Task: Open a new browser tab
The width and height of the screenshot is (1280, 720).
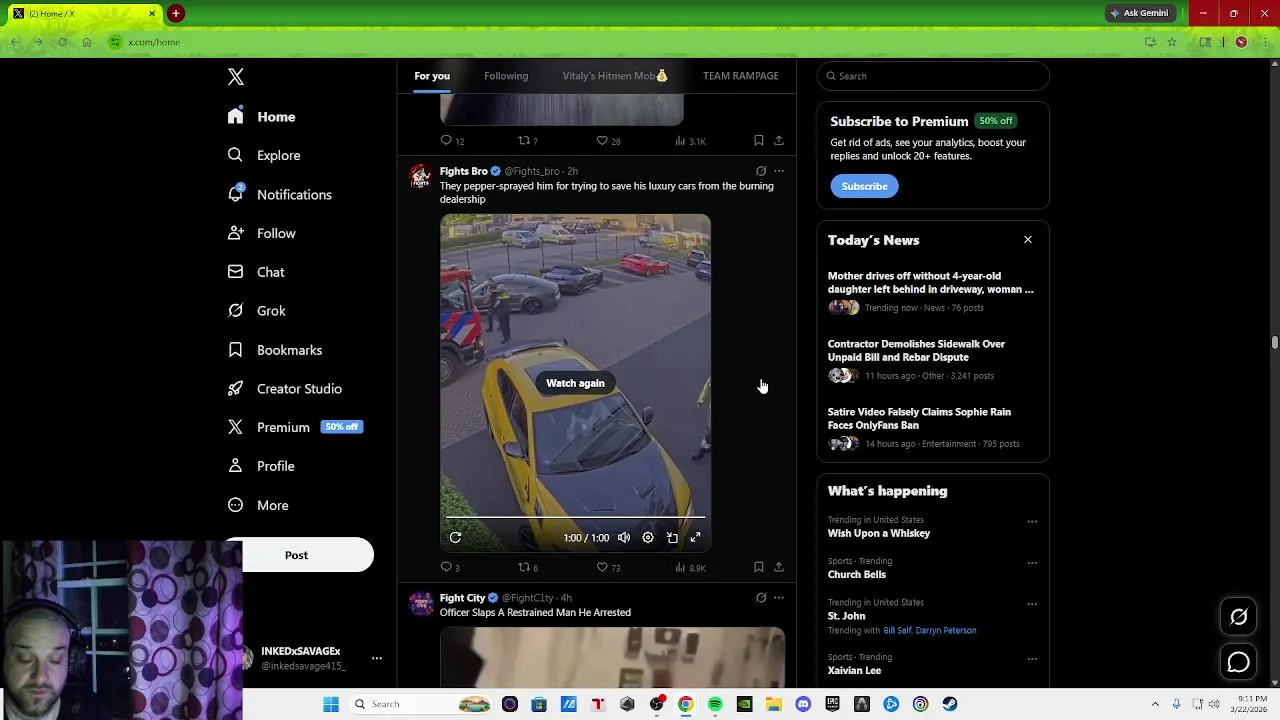Action: click(176, 13)
